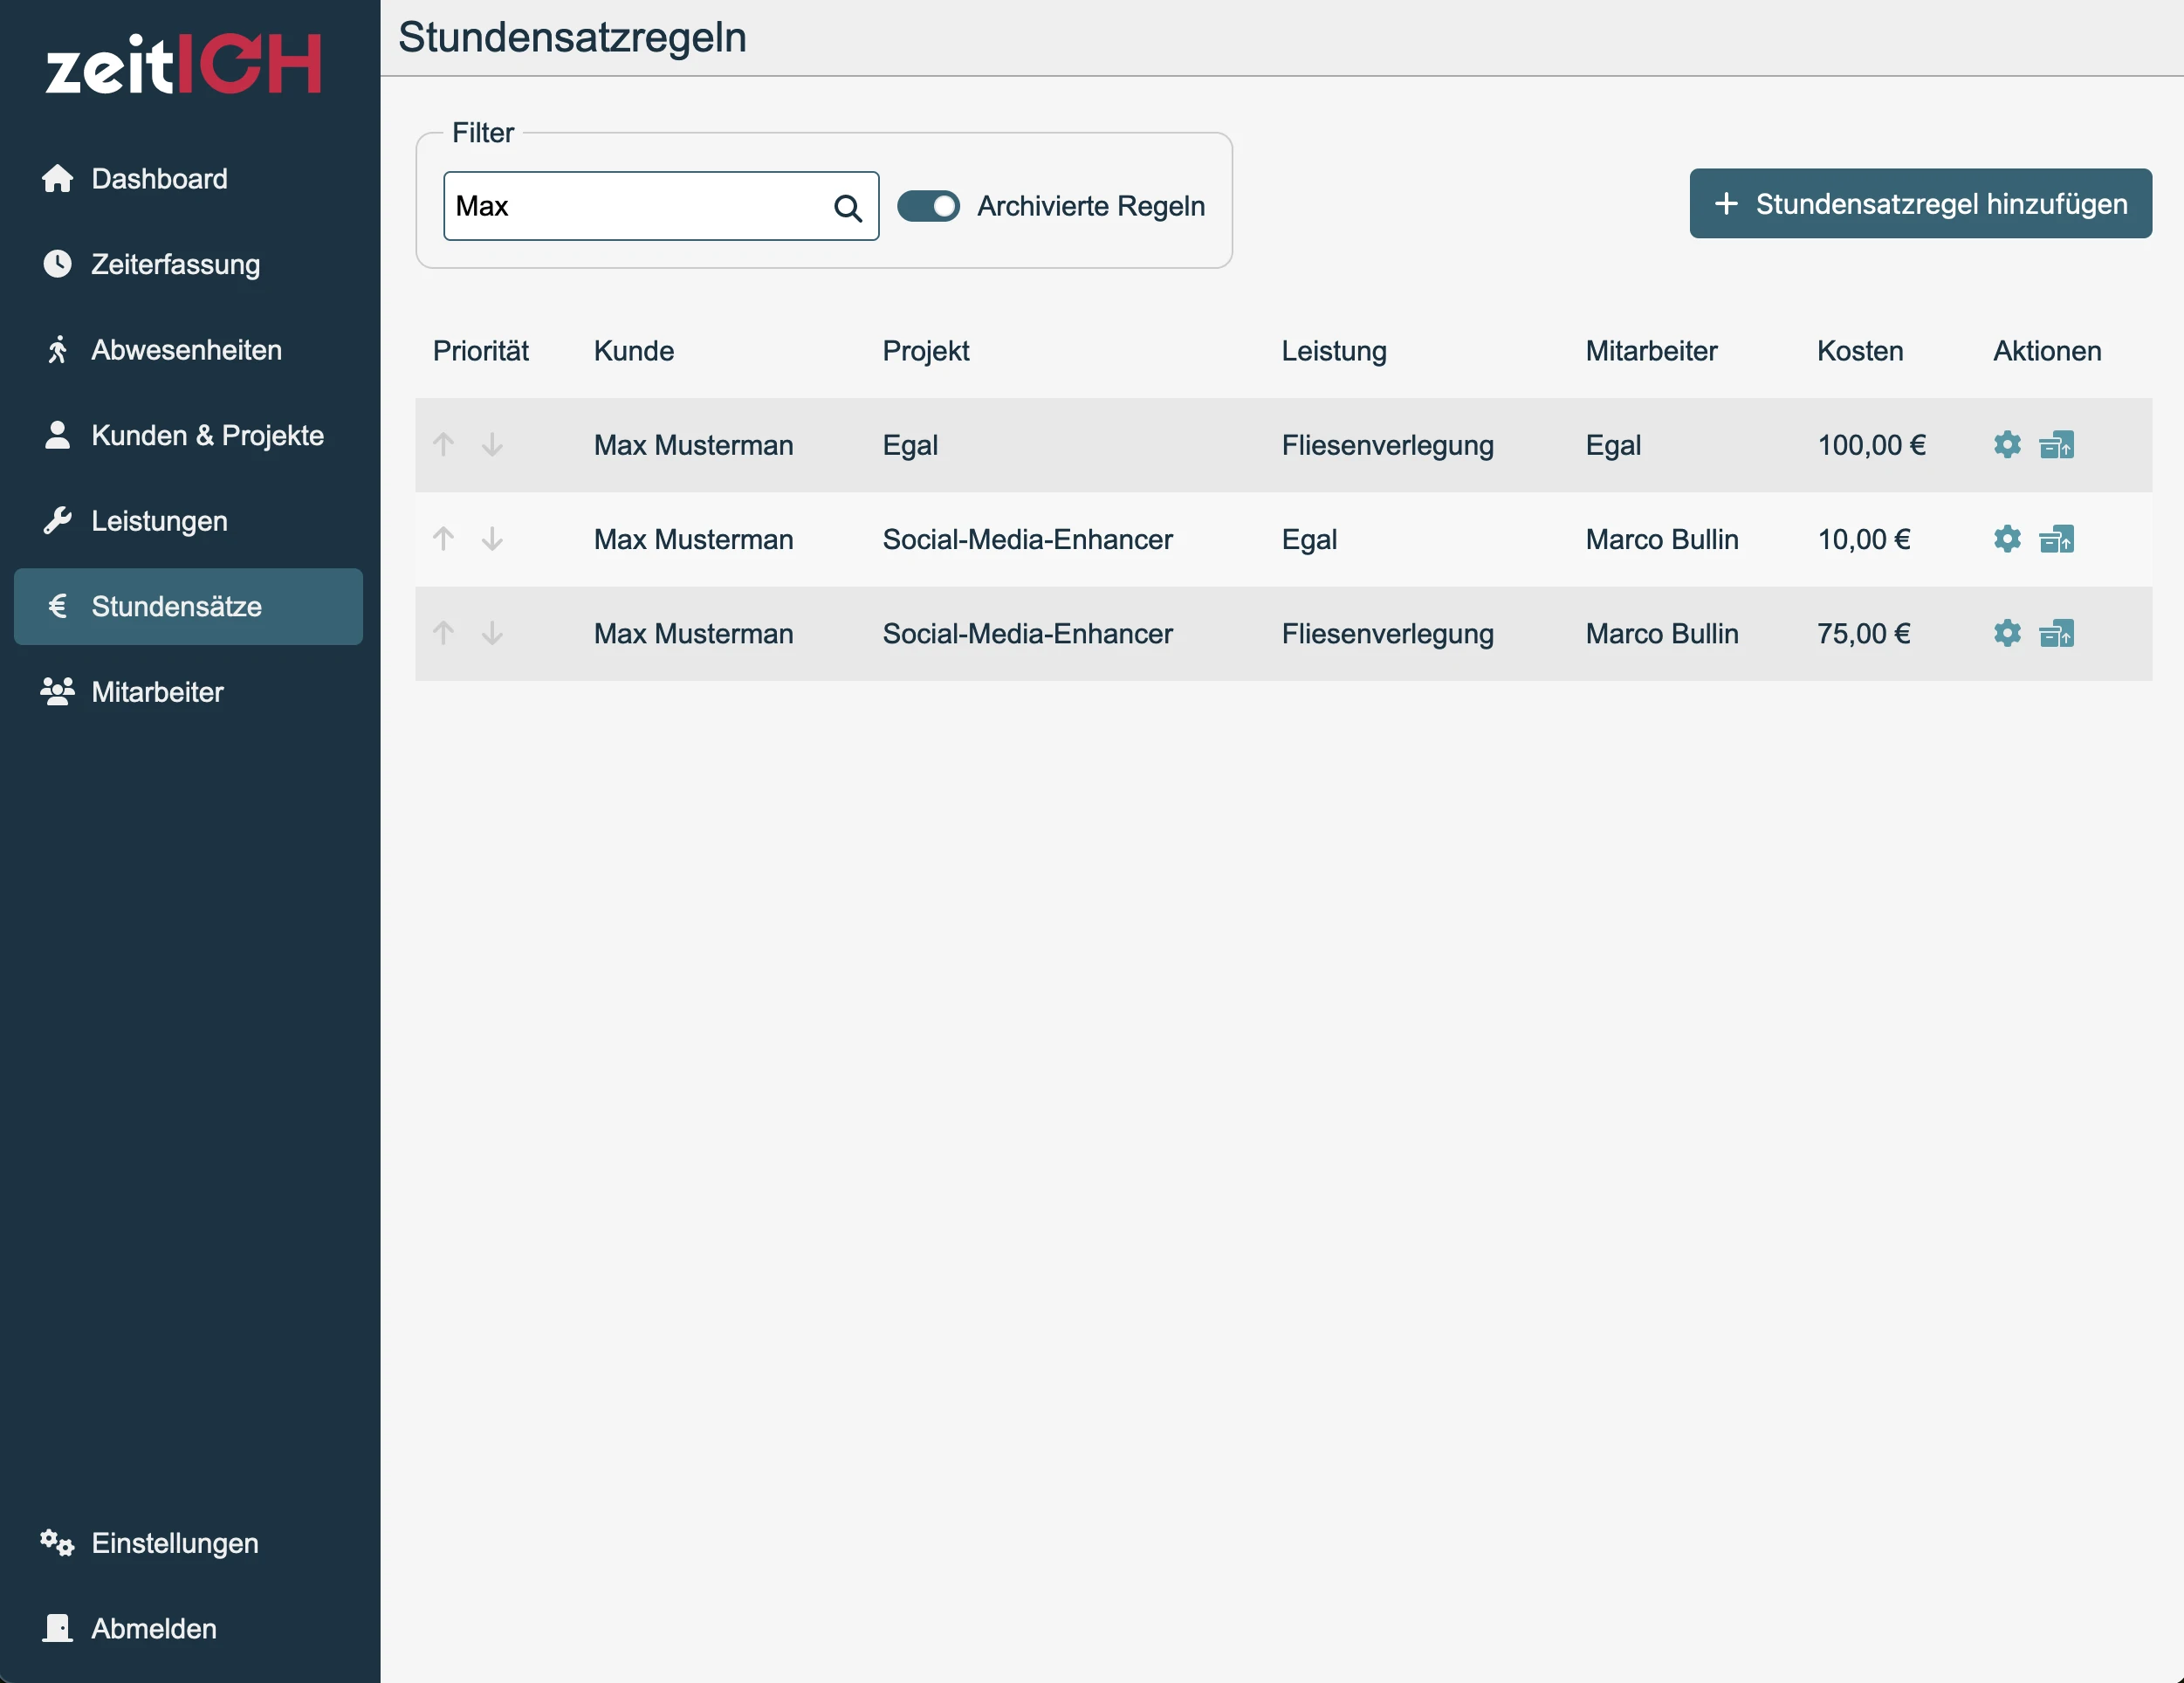This screenshot has width=2184, height=1683.
Task: Click the 10,00 € cost cell
Action: pos(1863,539)
